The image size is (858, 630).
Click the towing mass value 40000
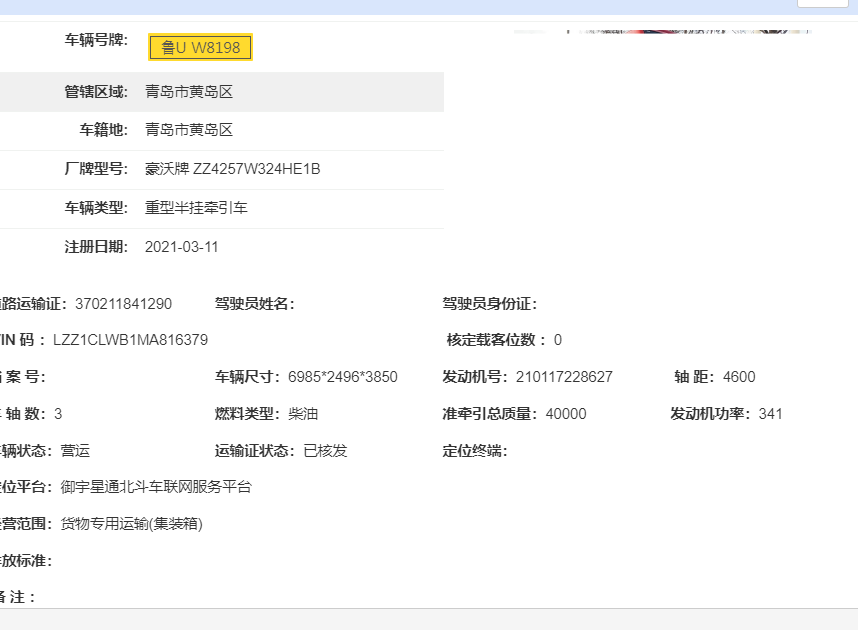[566, 414]
